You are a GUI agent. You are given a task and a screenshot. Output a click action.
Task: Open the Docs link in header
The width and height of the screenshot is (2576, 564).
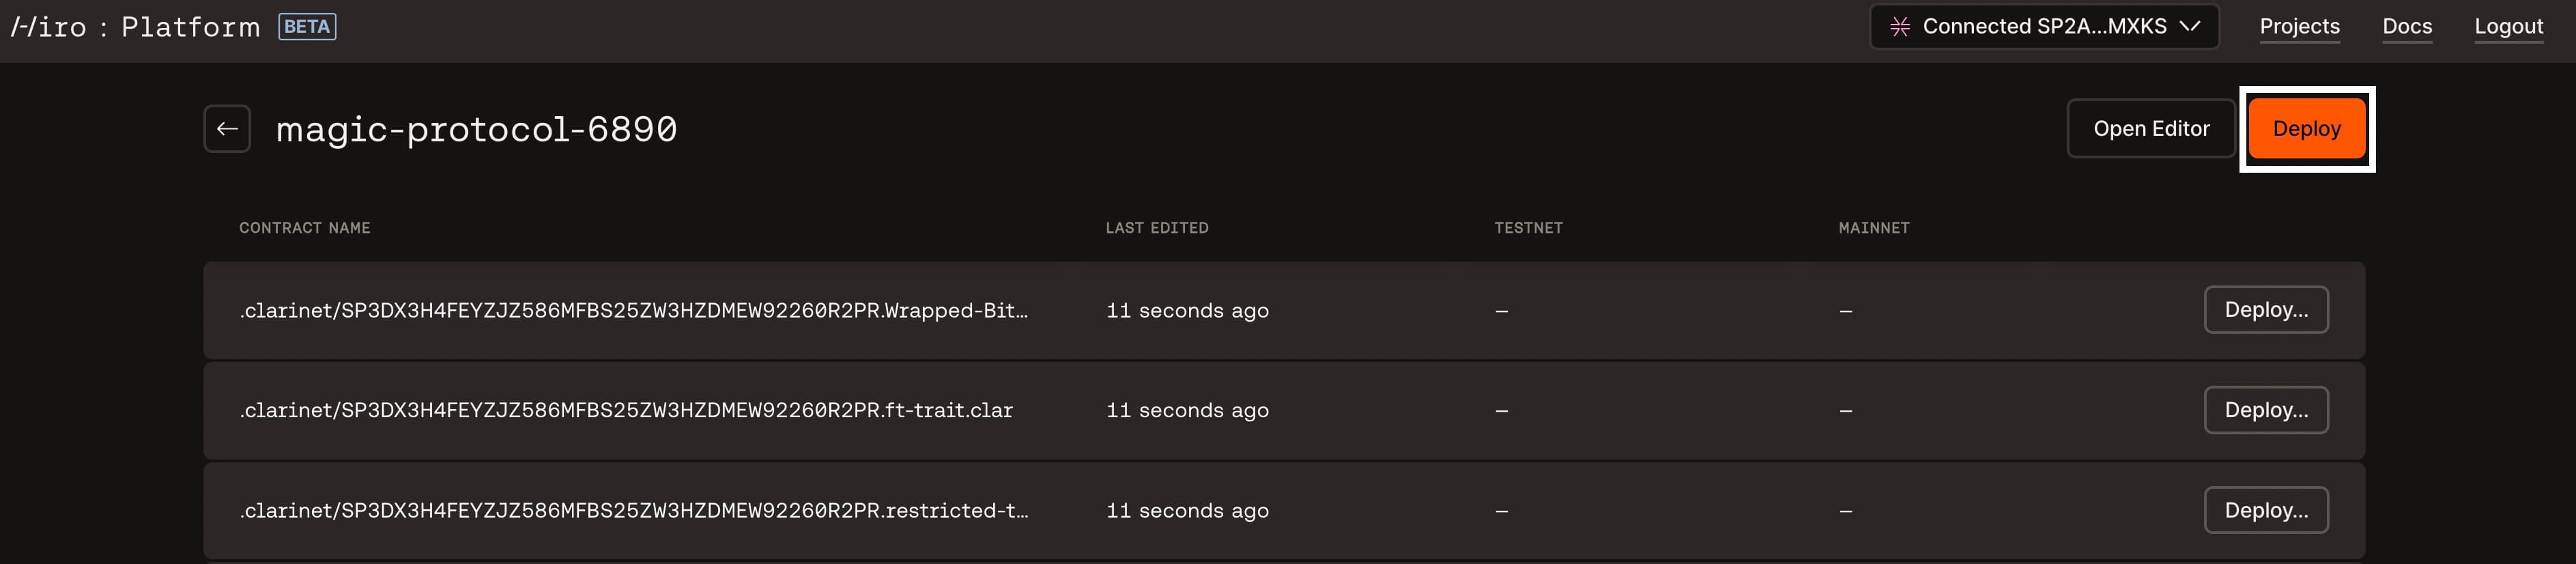point(2407,27)
